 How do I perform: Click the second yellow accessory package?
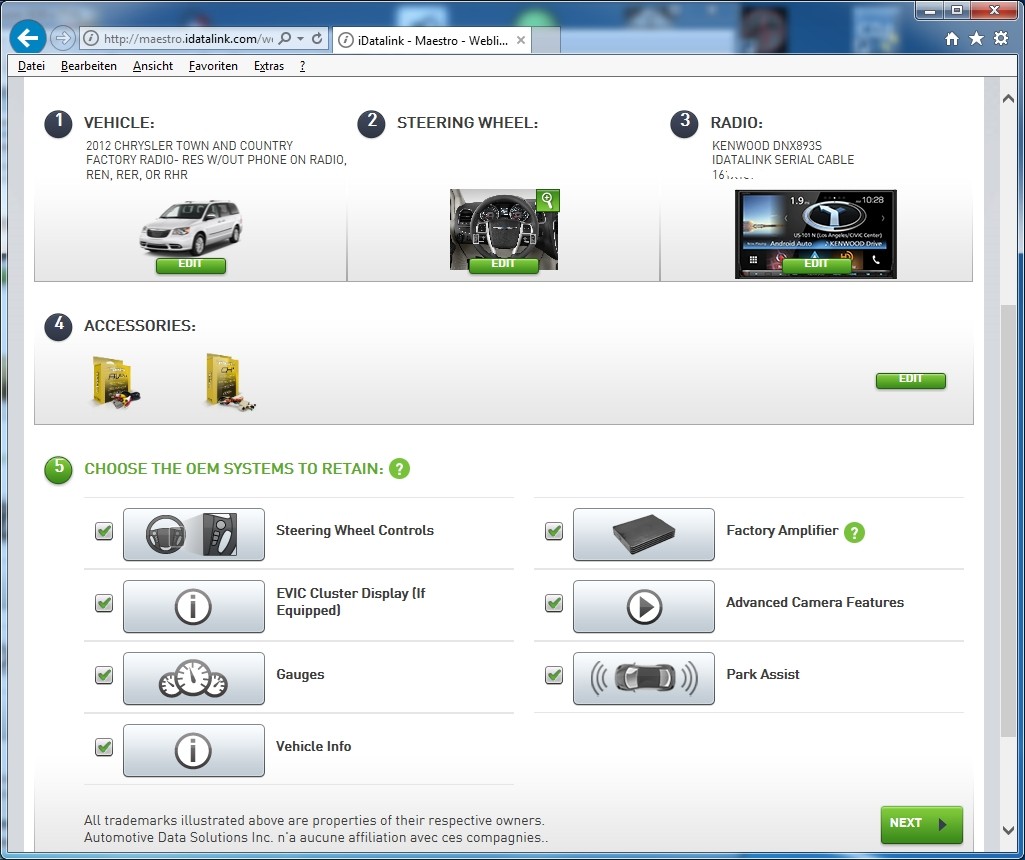(x=230, y=382)
